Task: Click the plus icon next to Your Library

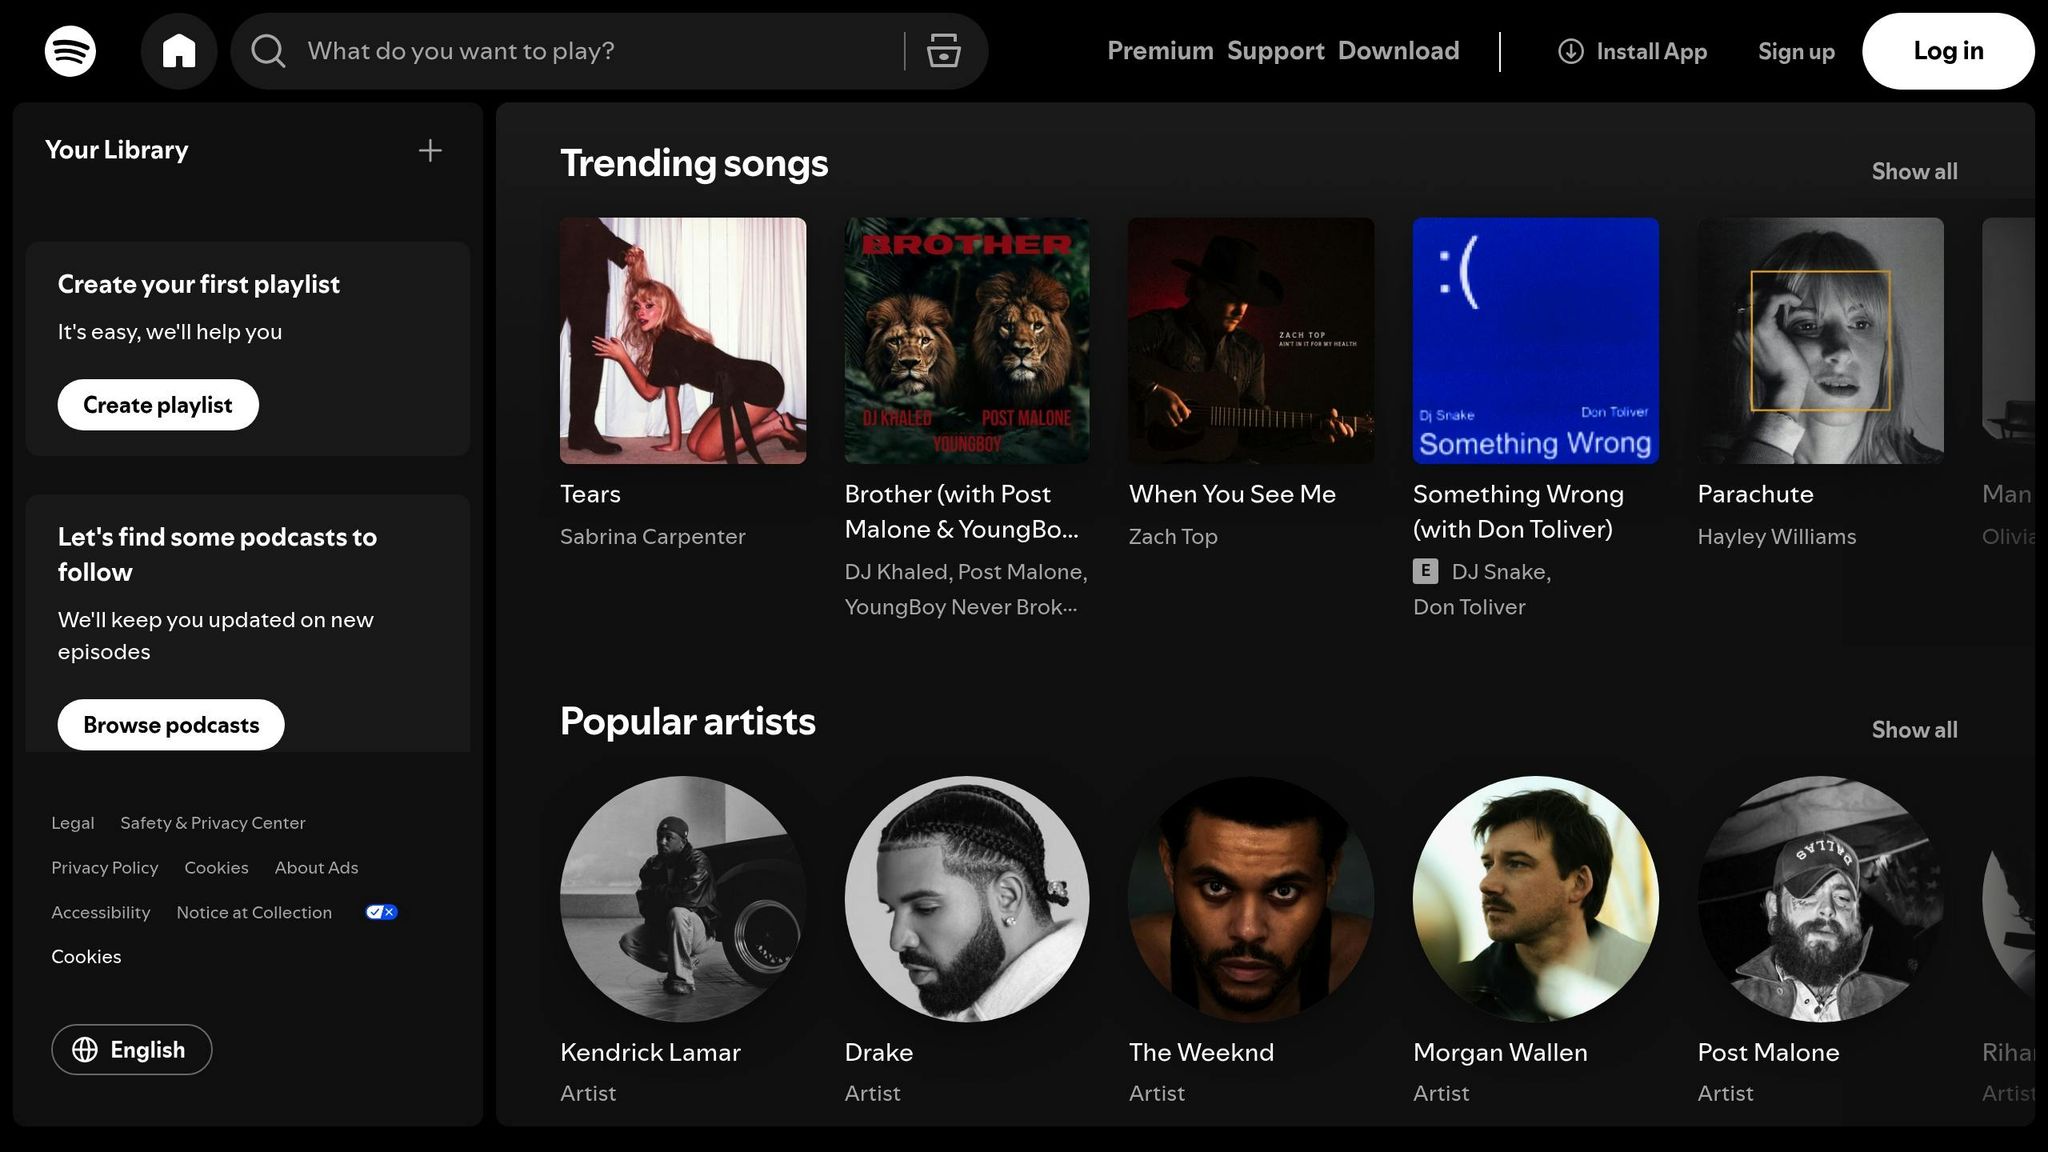Action: [x=429, y=149]
